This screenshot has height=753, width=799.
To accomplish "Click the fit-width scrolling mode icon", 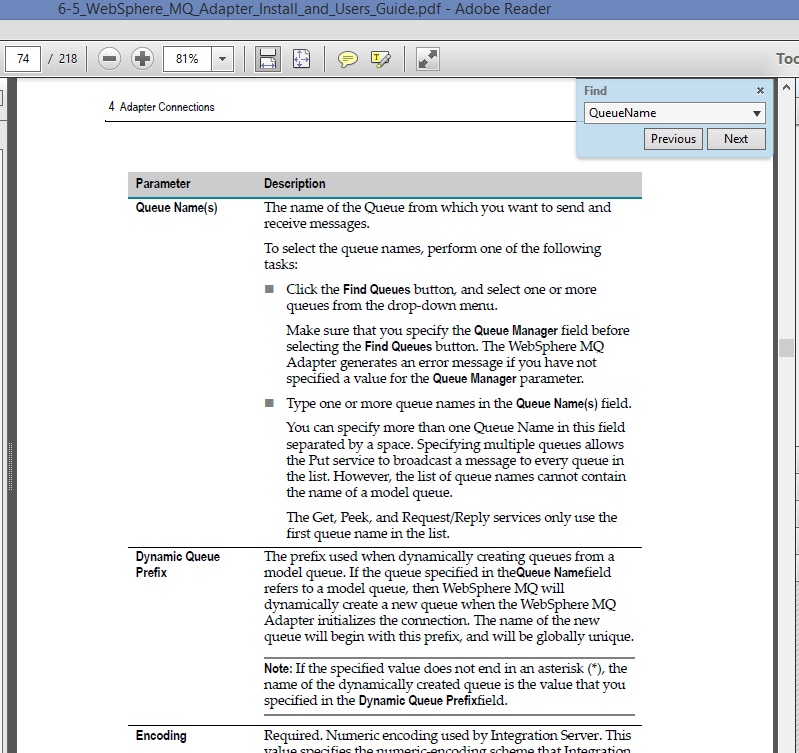I will click(x=268, y=59).
